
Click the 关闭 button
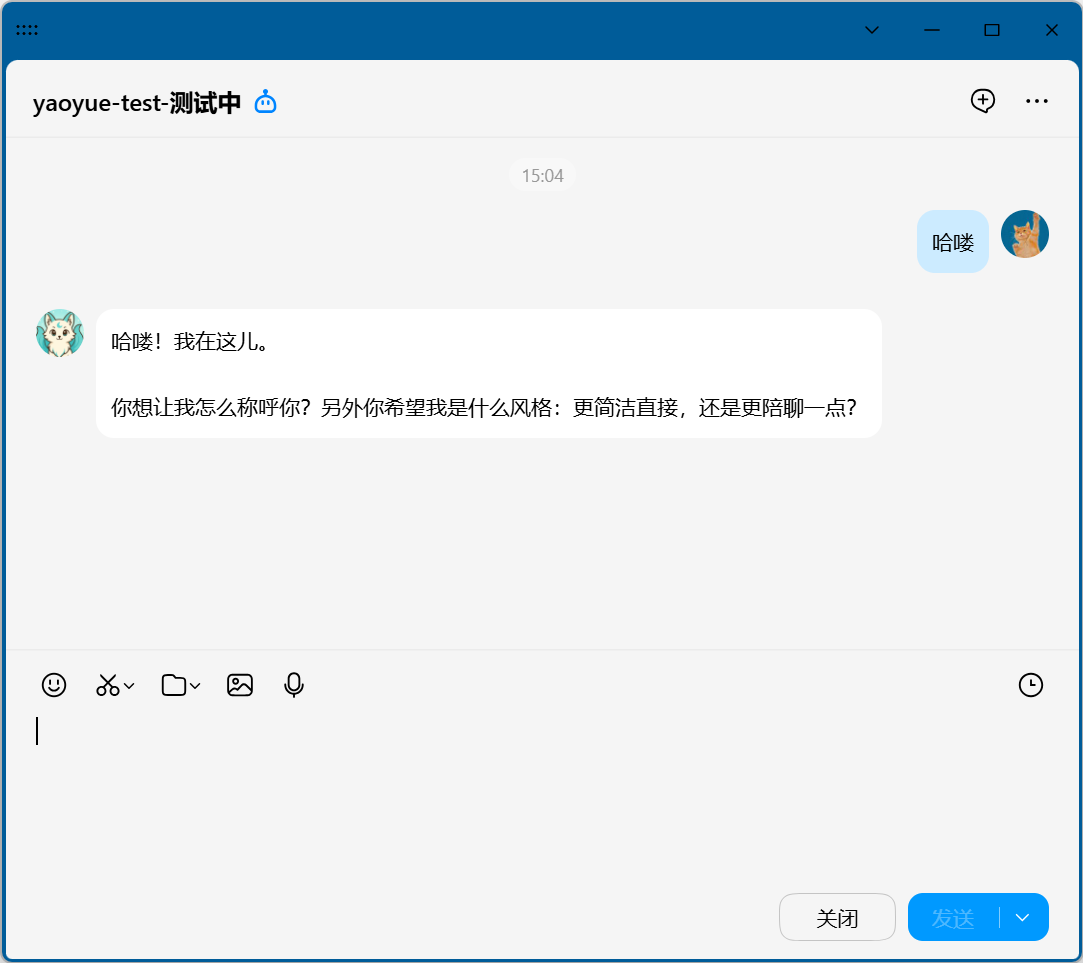tap(837, 918)
